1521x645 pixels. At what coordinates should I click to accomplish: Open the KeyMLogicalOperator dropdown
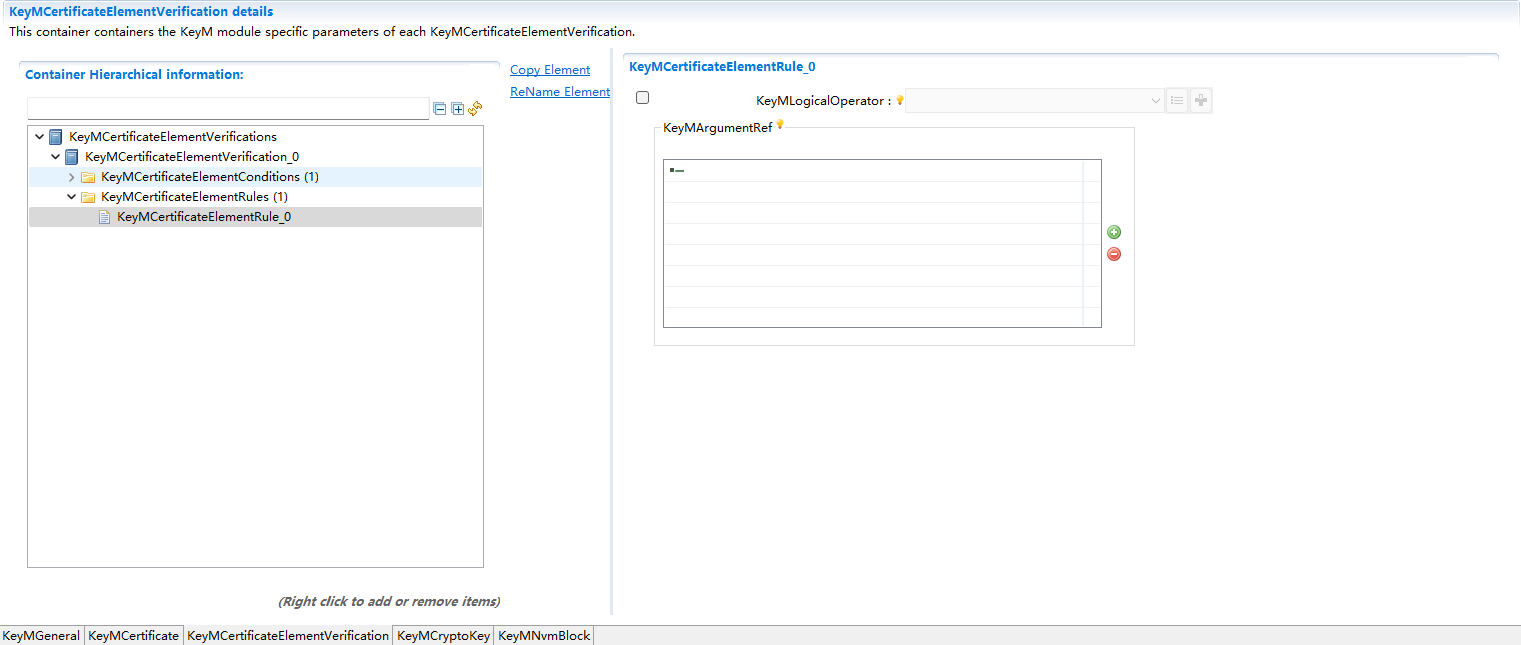point(1154,100)
